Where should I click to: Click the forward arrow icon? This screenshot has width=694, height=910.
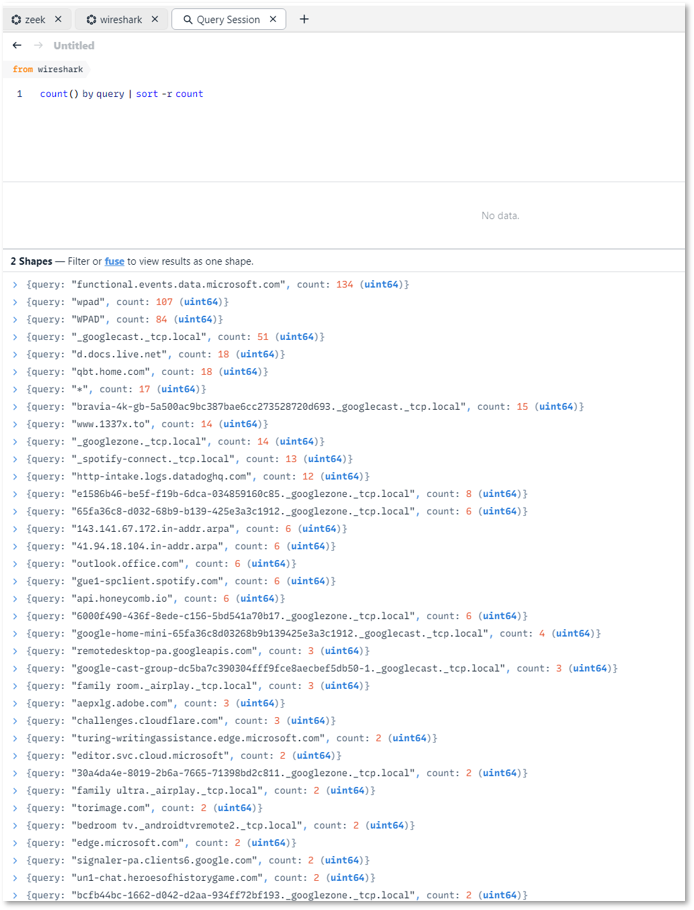(38, 45)
